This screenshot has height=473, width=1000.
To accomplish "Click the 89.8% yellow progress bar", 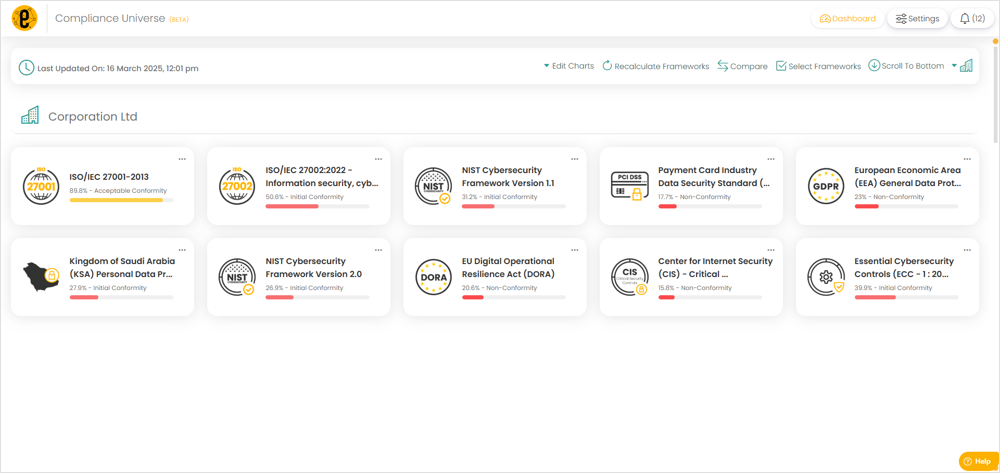I will (x=121, y=200).
